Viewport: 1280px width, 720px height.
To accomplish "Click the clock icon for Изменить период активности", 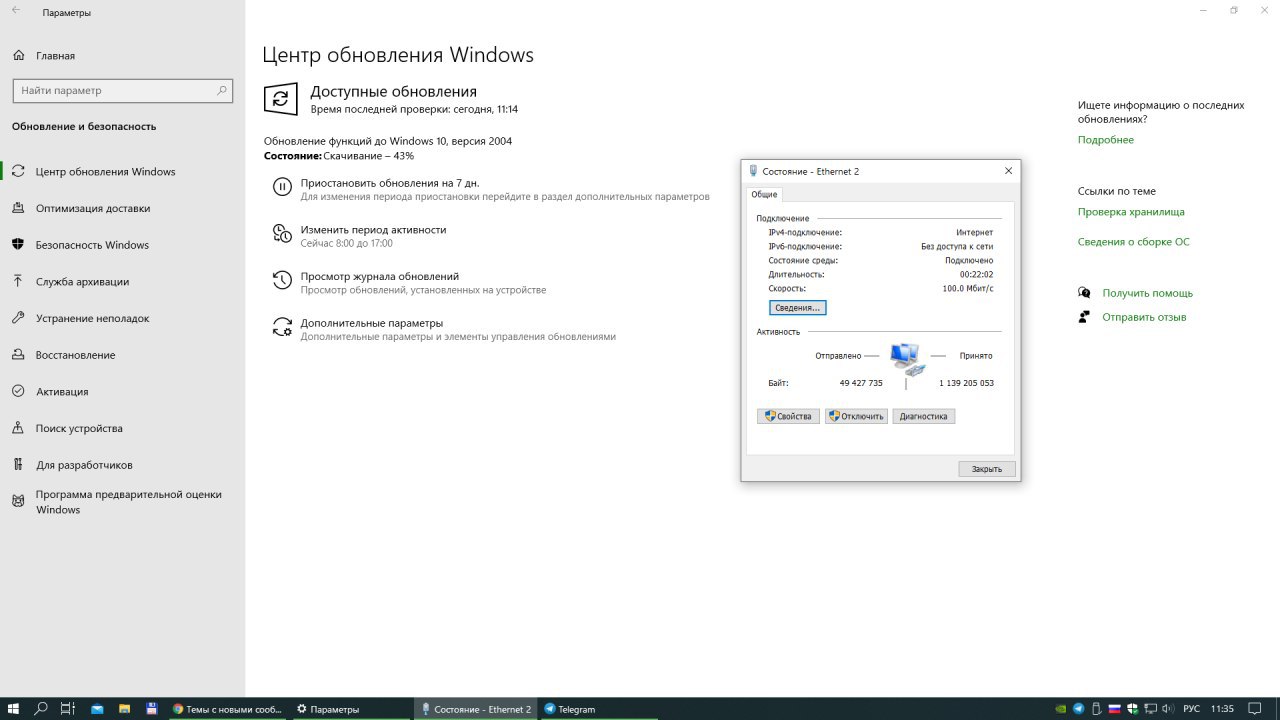I will pos(282,233).
